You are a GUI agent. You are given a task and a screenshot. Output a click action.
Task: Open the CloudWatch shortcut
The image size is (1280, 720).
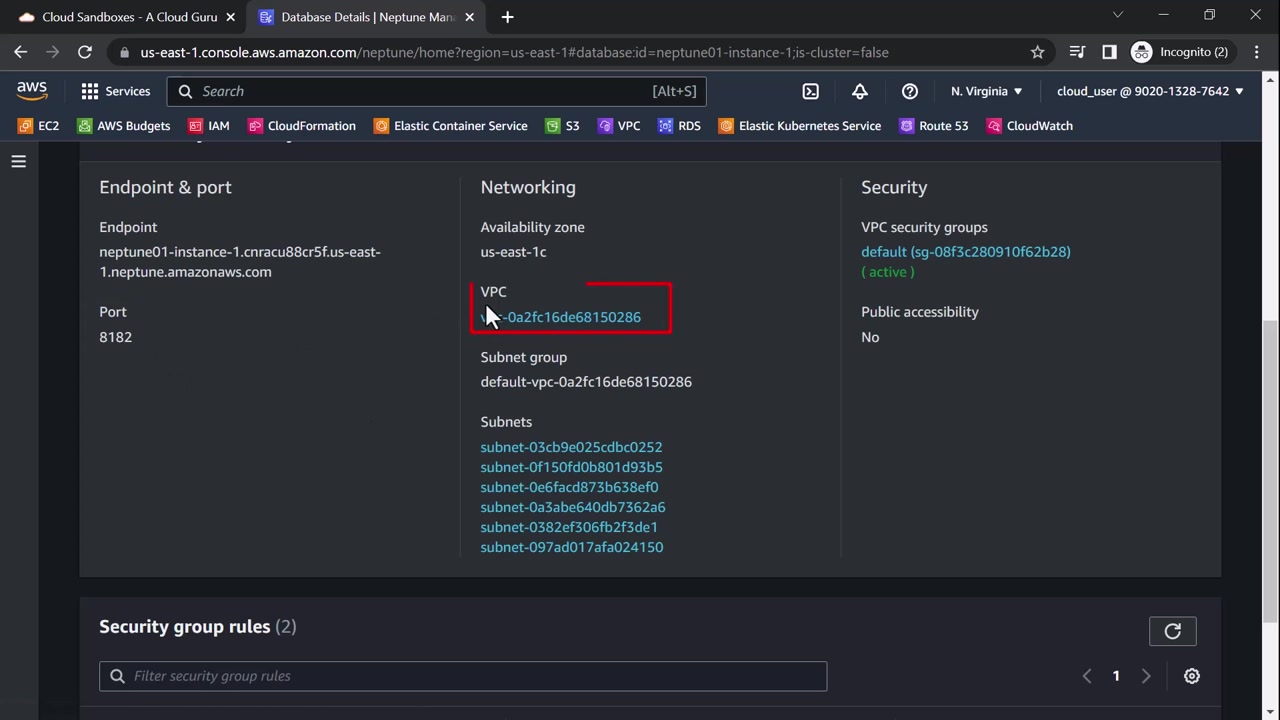[1030, 126]
